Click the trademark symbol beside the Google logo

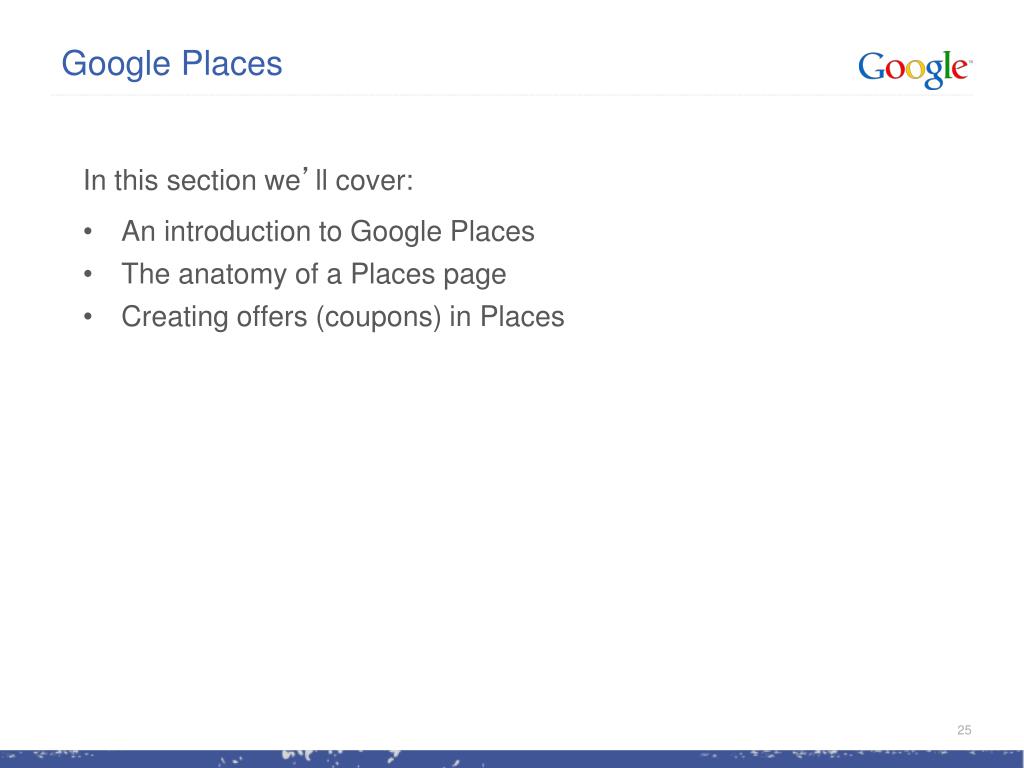click(x=970, y=61)
